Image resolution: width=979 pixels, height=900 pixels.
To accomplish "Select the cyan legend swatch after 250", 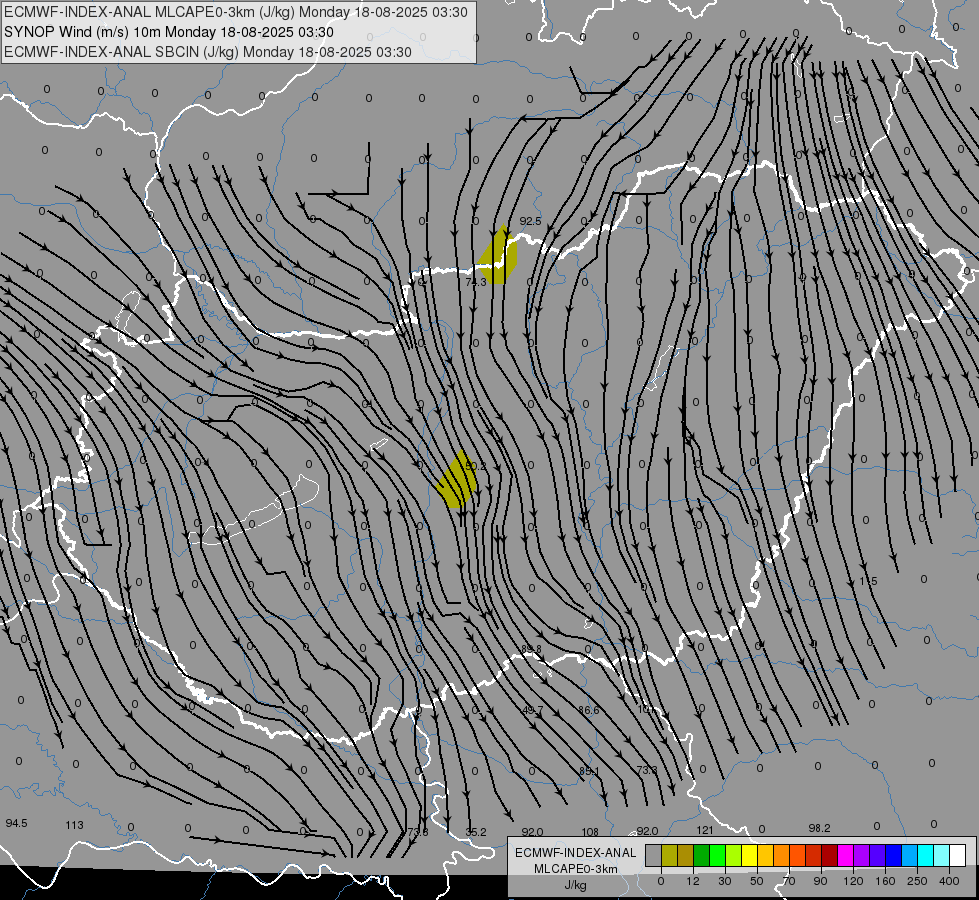I will pyautogui.click(x=925, y=856).
